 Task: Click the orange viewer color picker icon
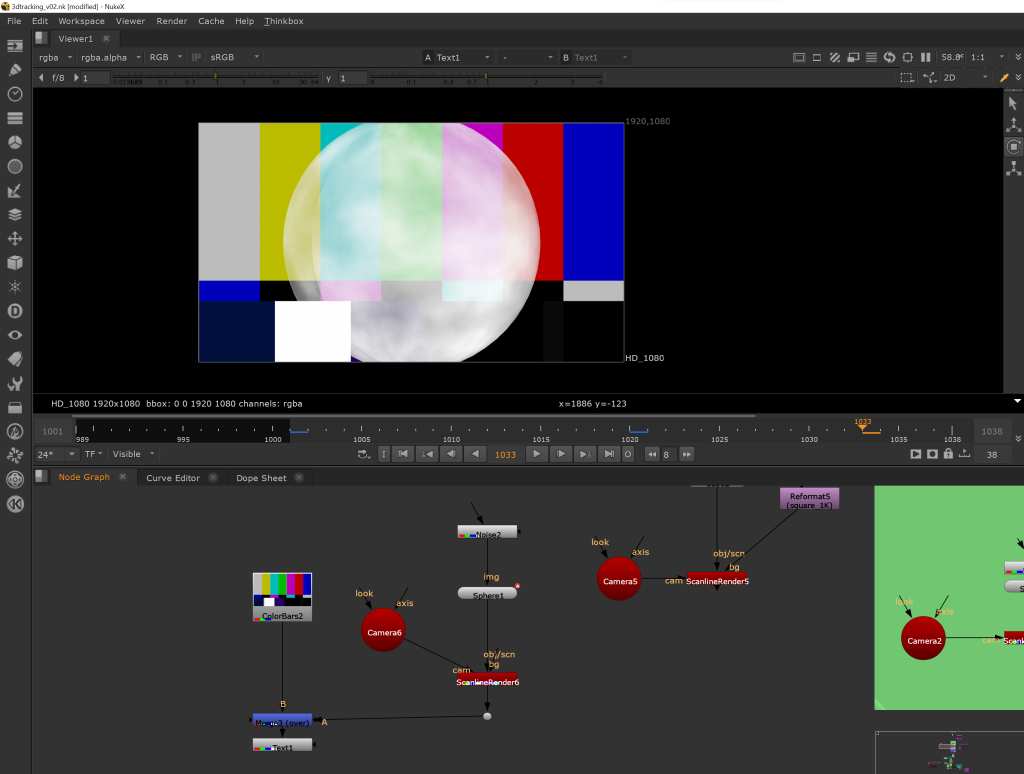[x=1004, y=78]
